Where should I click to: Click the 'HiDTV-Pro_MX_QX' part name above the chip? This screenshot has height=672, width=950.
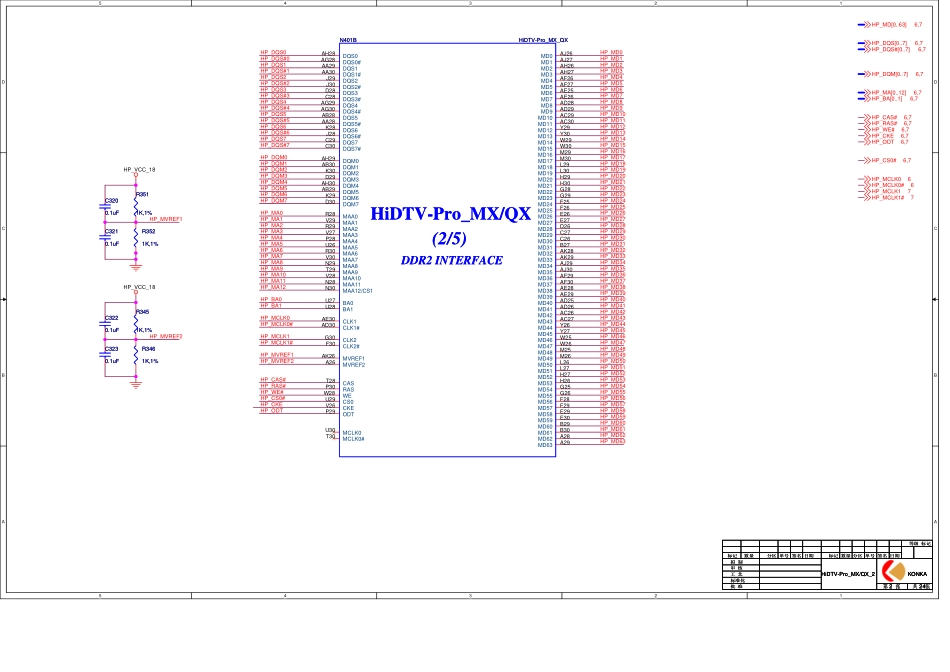(543, 40)
